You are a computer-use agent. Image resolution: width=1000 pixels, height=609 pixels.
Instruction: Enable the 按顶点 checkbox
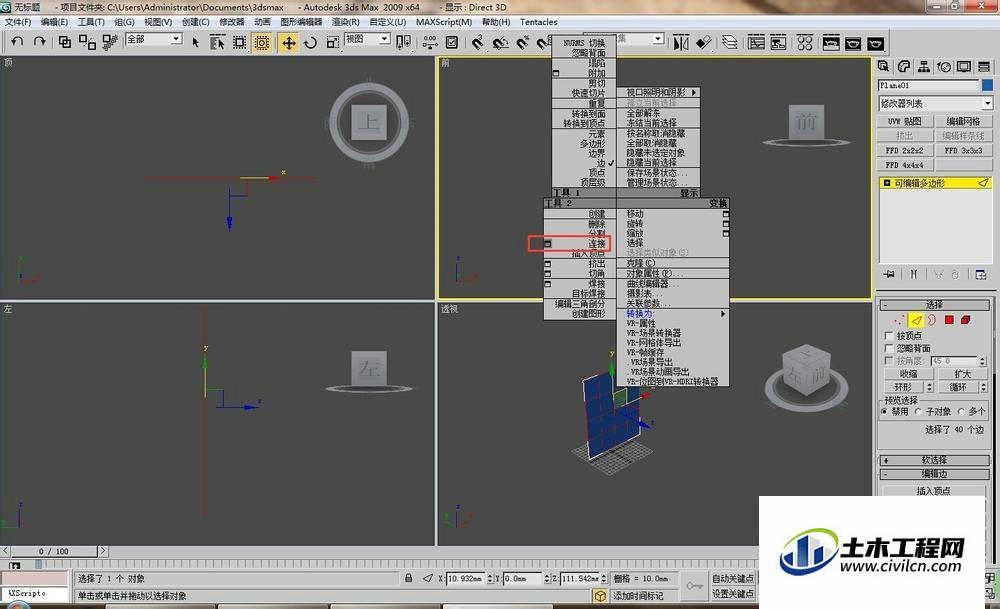889,335
